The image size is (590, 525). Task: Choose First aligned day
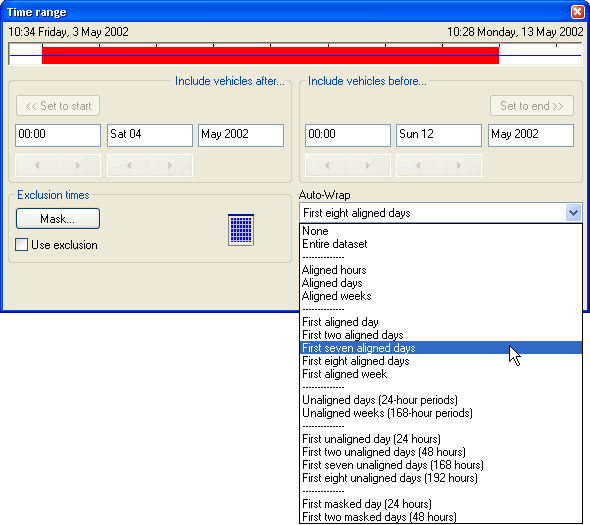(441, 322)
